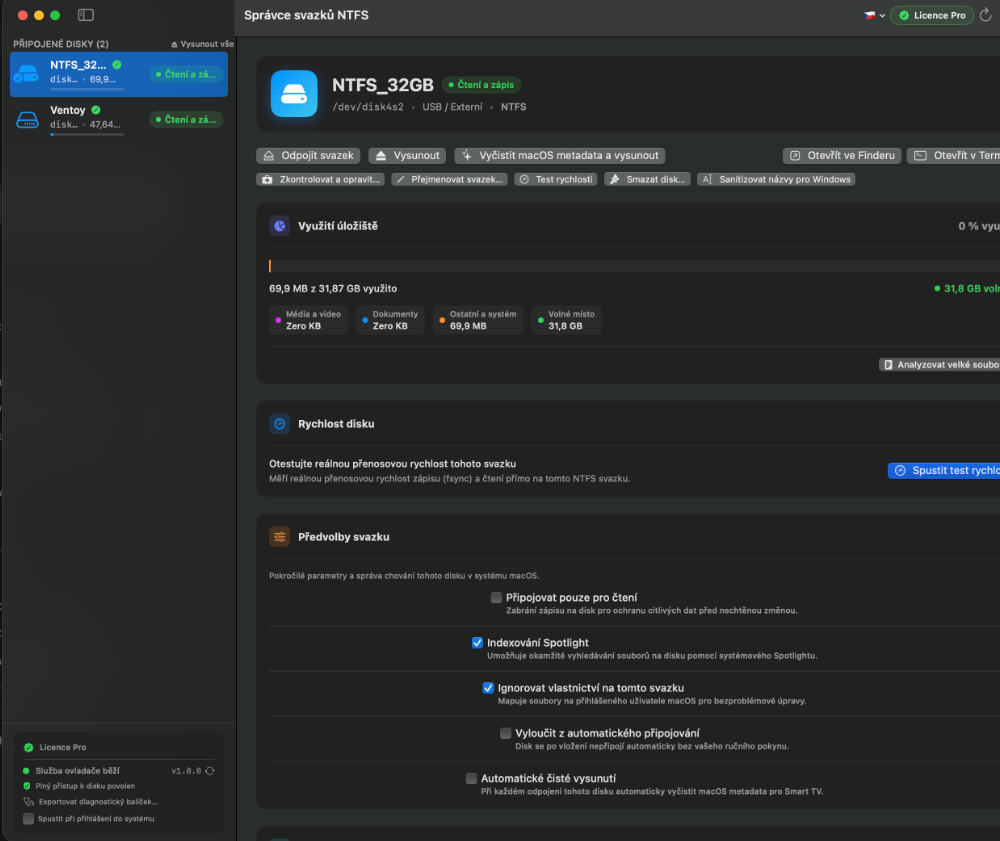Select the Ventoy disk in sidebar
Image resolution: width=1000 pixels, height=841 pixels.
tap(119, 120)
